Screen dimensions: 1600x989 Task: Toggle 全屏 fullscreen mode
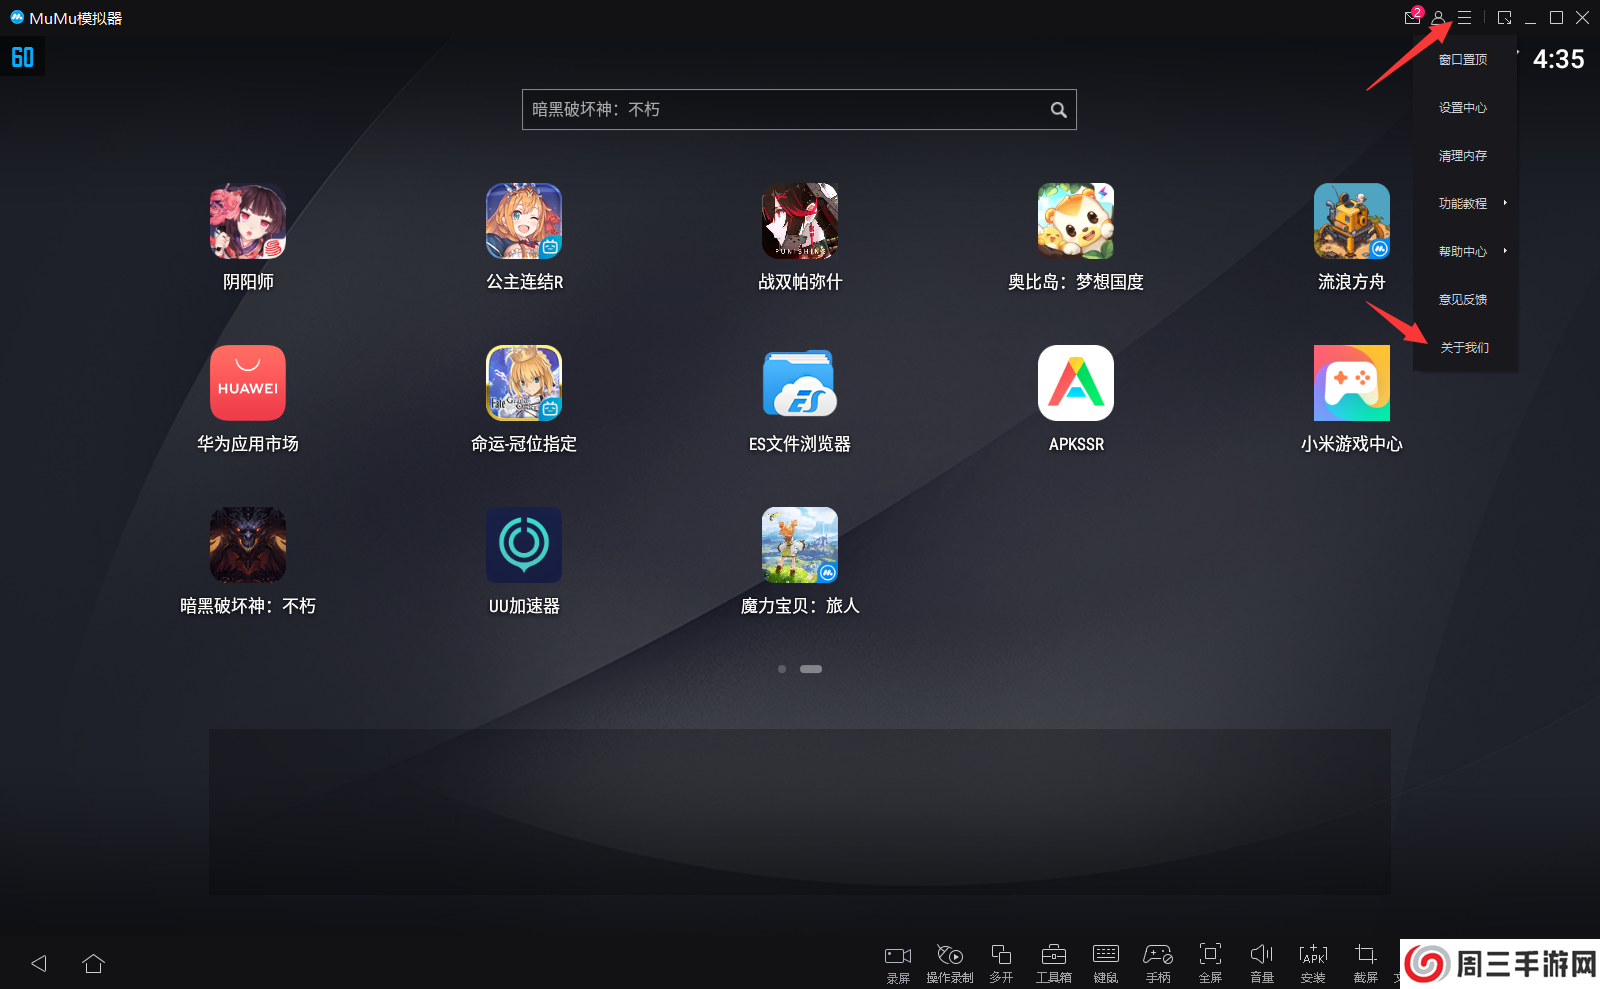coord(1210,963)
